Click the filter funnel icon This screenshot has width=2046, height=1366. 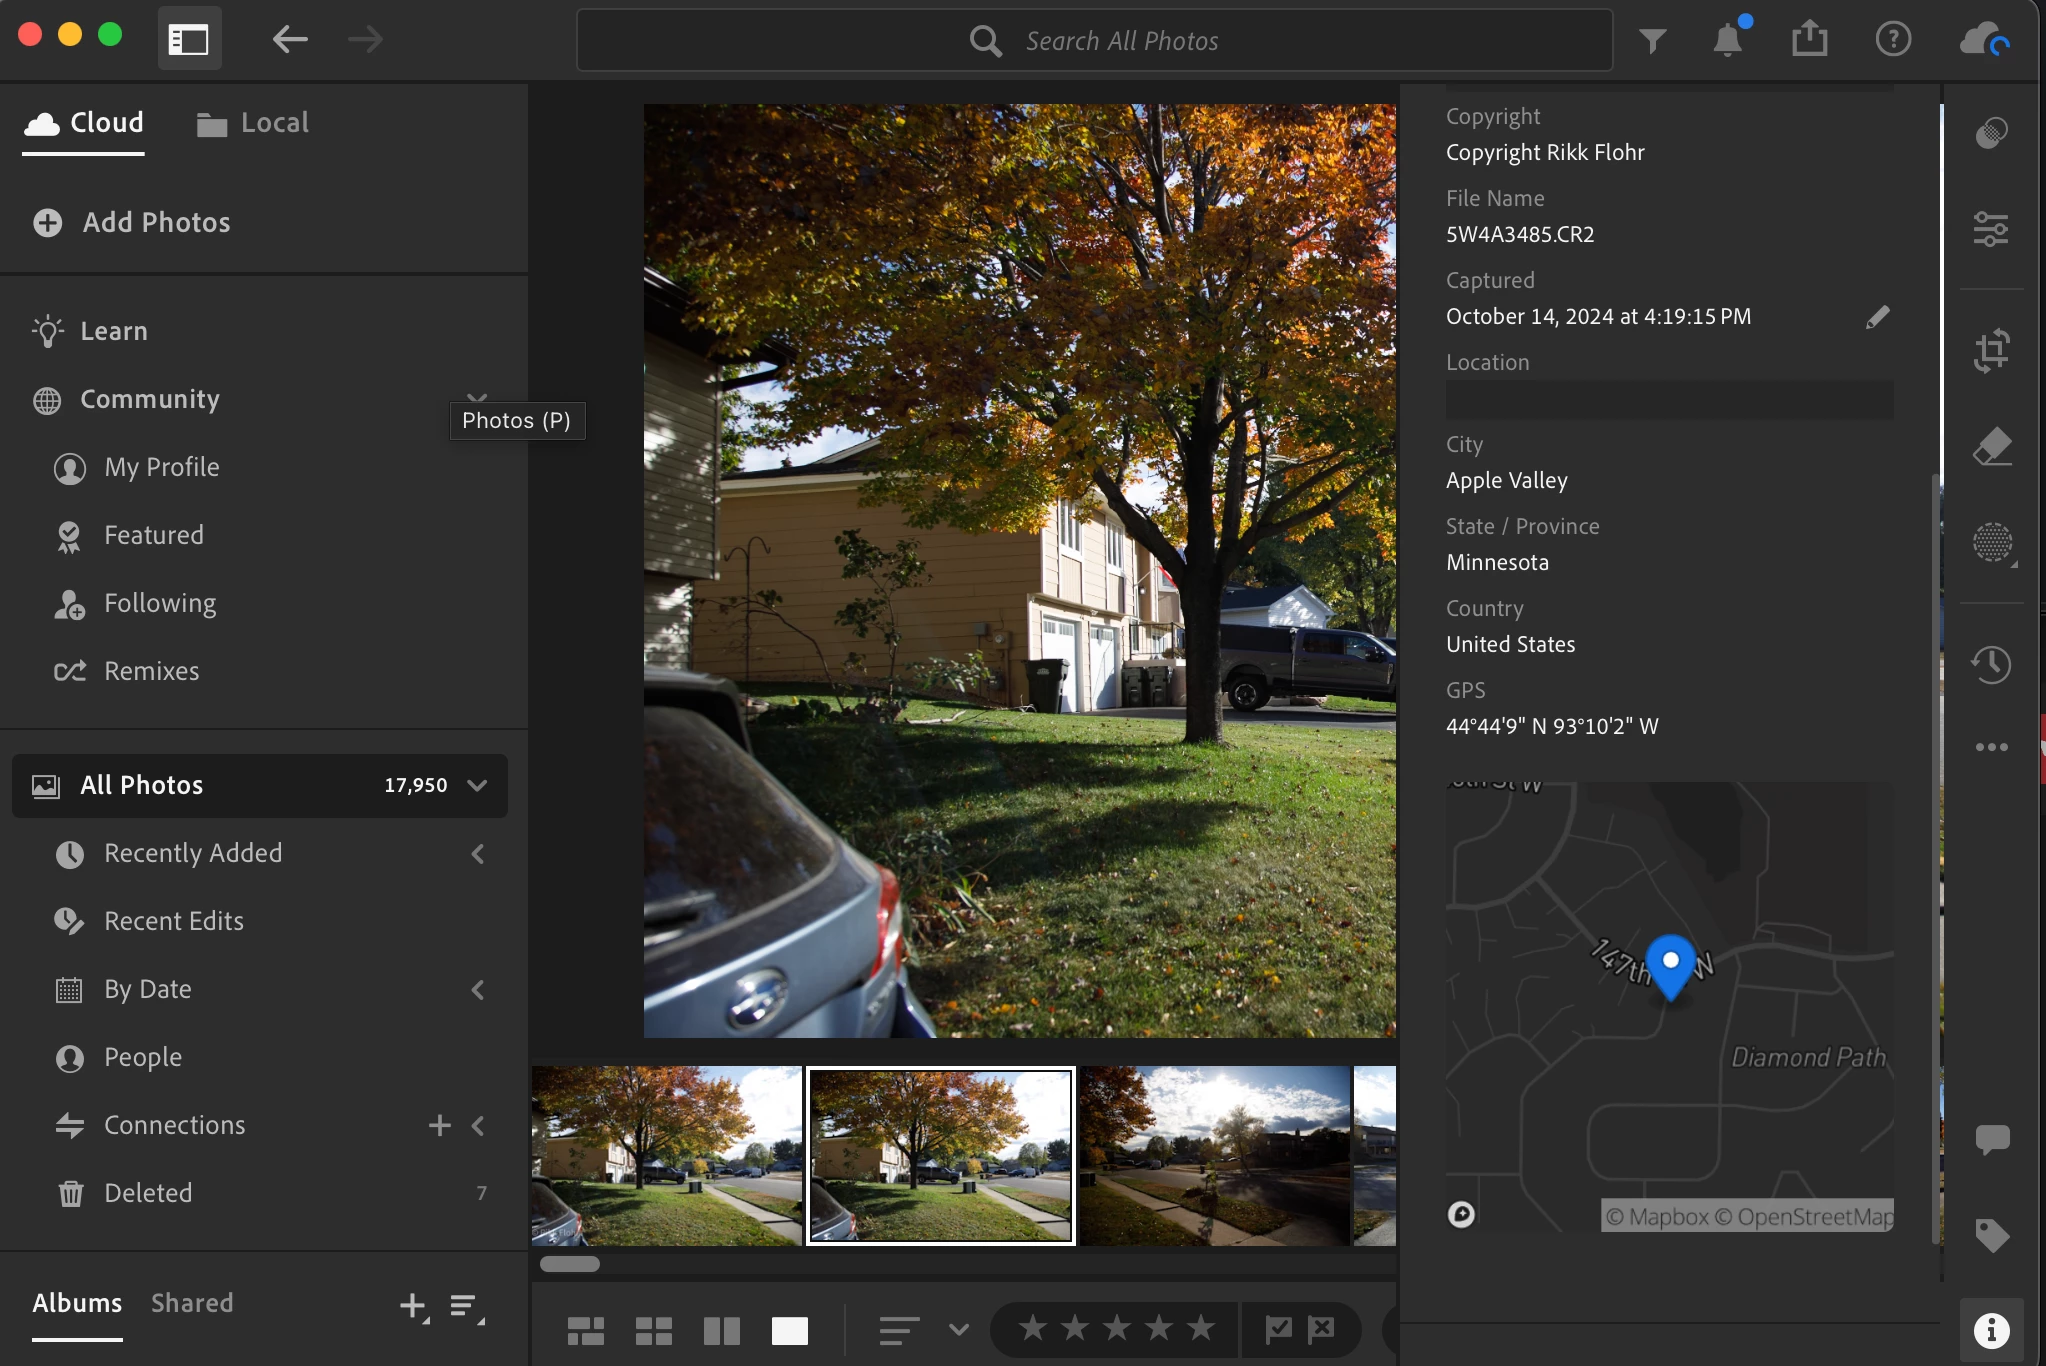(x=1652, y=40)
